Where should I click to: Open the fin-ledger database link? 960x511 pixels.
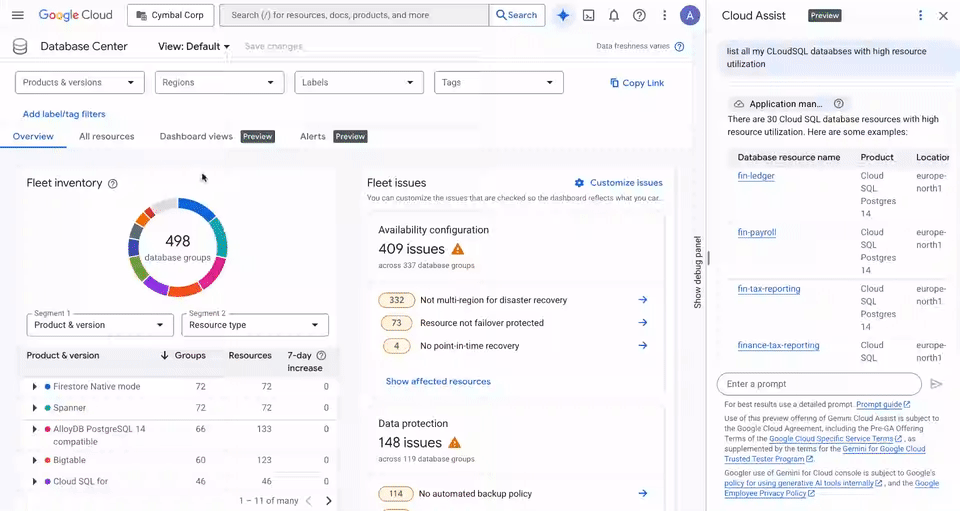tap(756, 176)
